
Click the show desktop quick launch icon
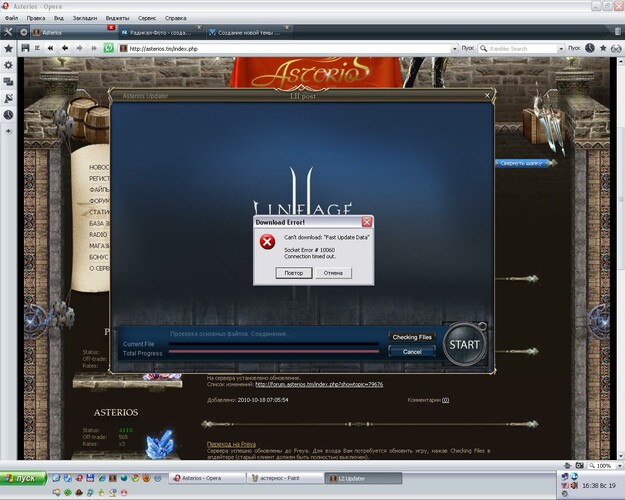57,478
